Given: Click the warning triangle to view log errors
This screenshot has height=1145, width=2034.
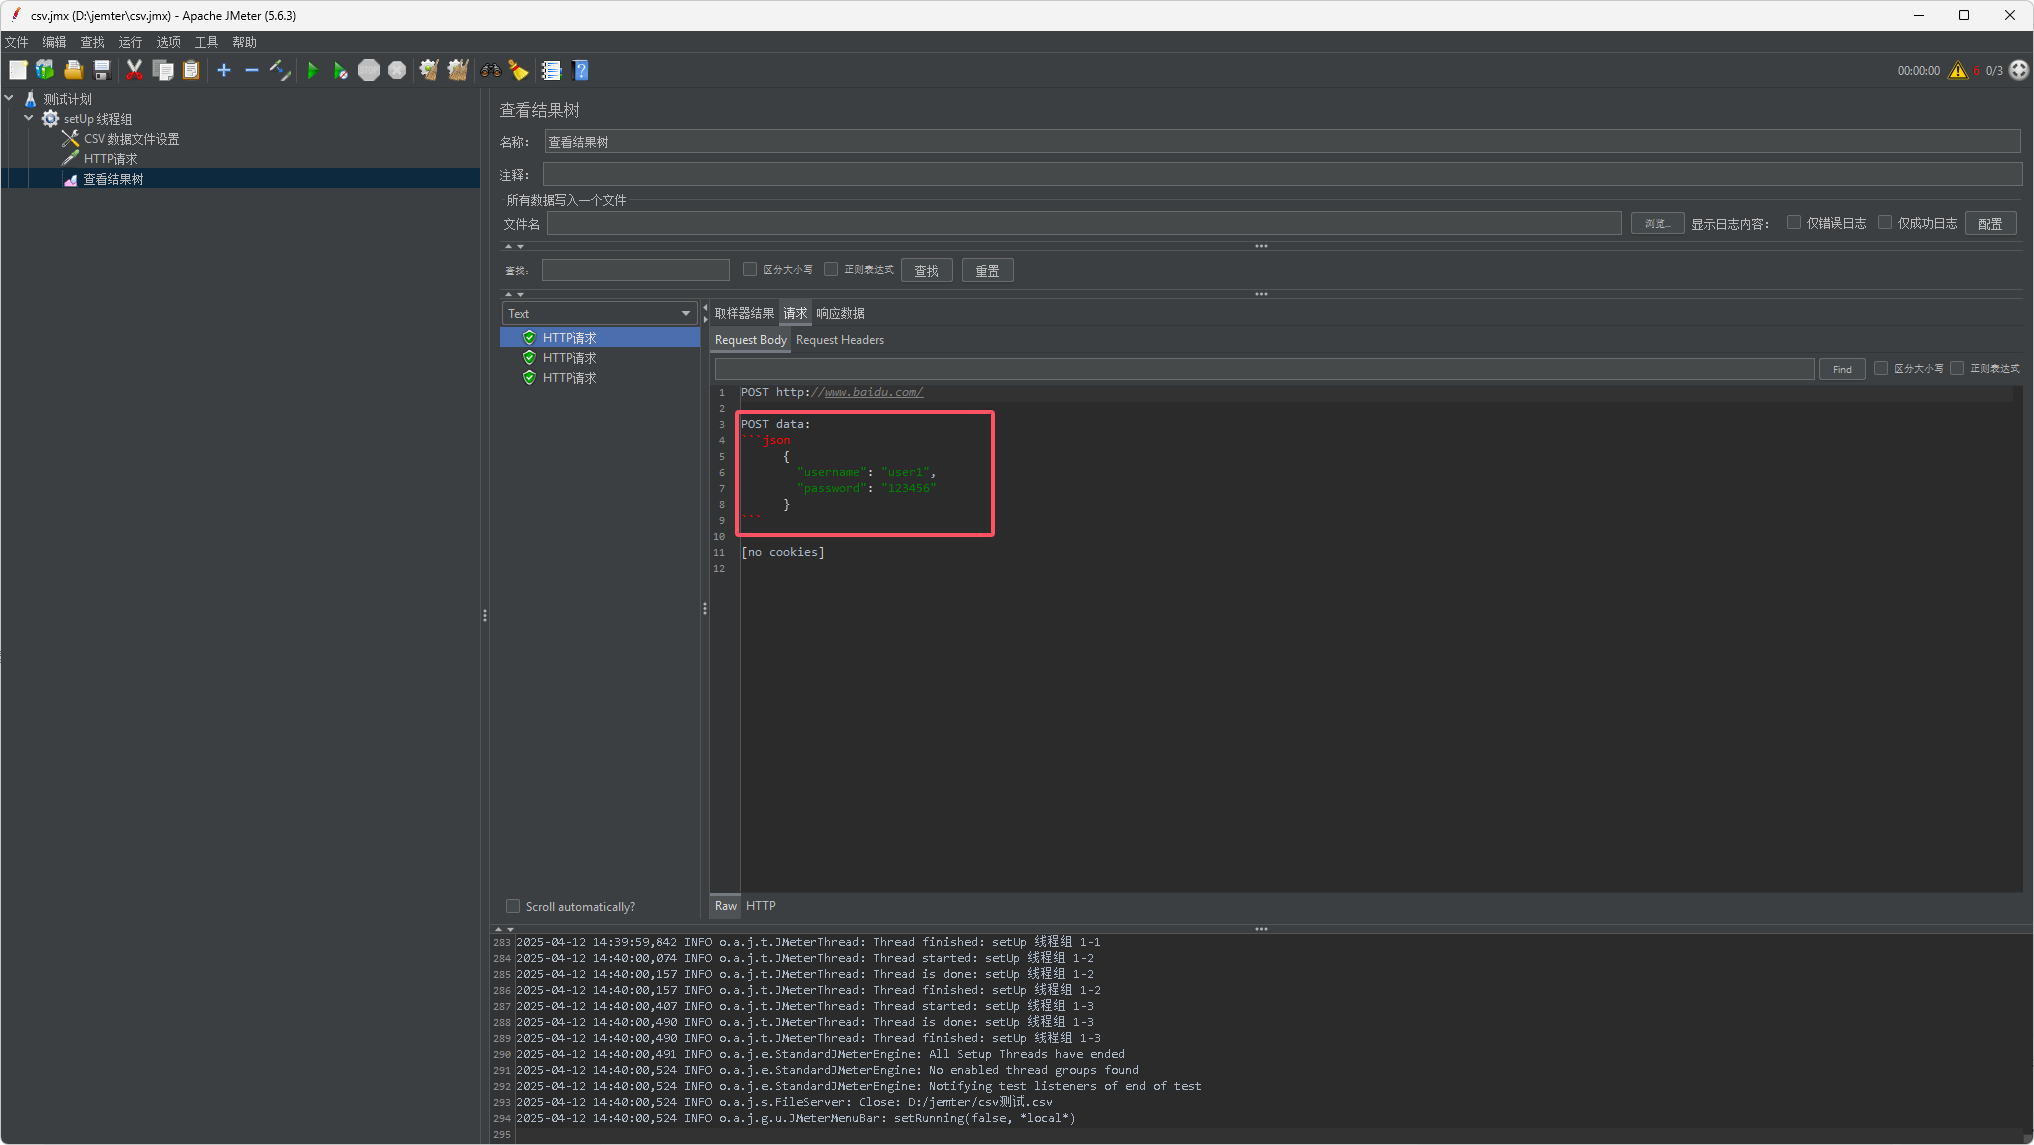Looking at the screenshot, I should [1958, 70].
